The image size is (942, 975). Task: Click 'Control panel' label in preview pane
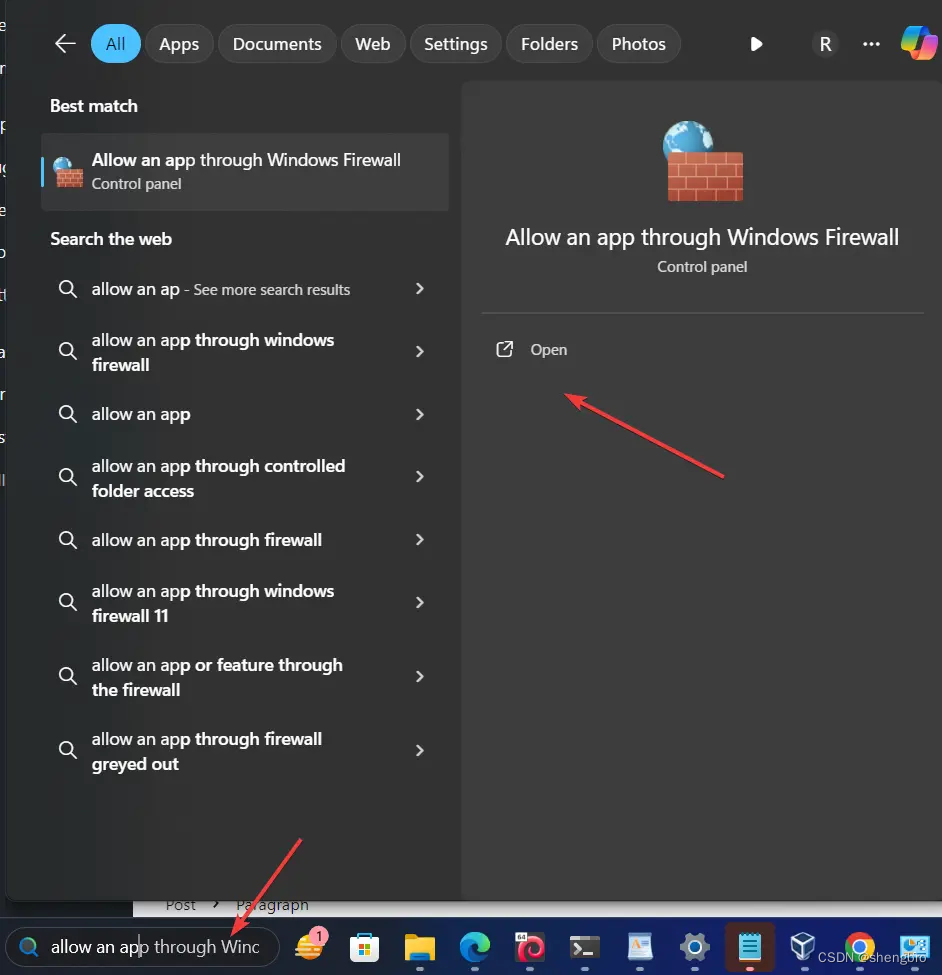click(x=702, y=267)
